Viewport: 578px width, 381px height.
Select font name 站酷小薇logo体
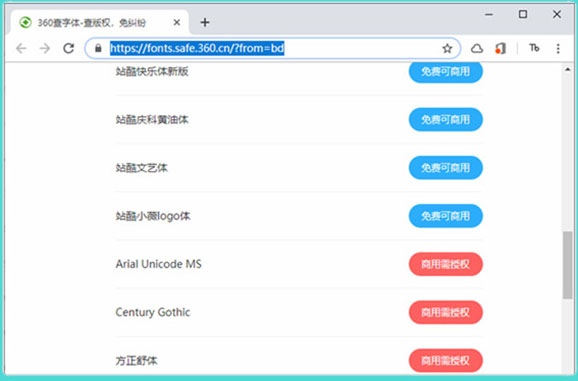click(153, 216)
